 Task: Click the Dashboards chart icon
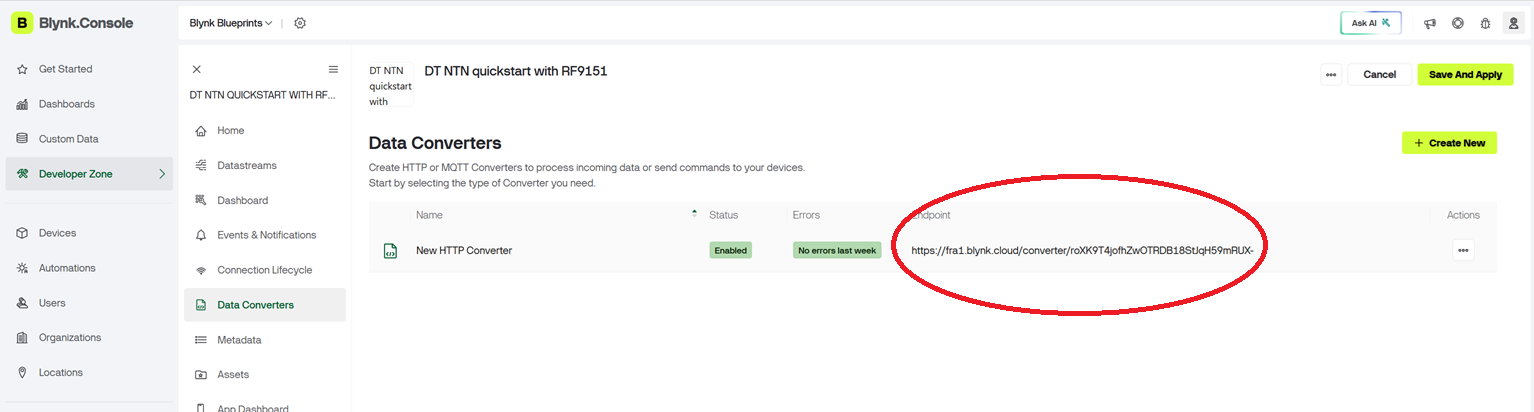pyautogui.click(x=22, y=104)
